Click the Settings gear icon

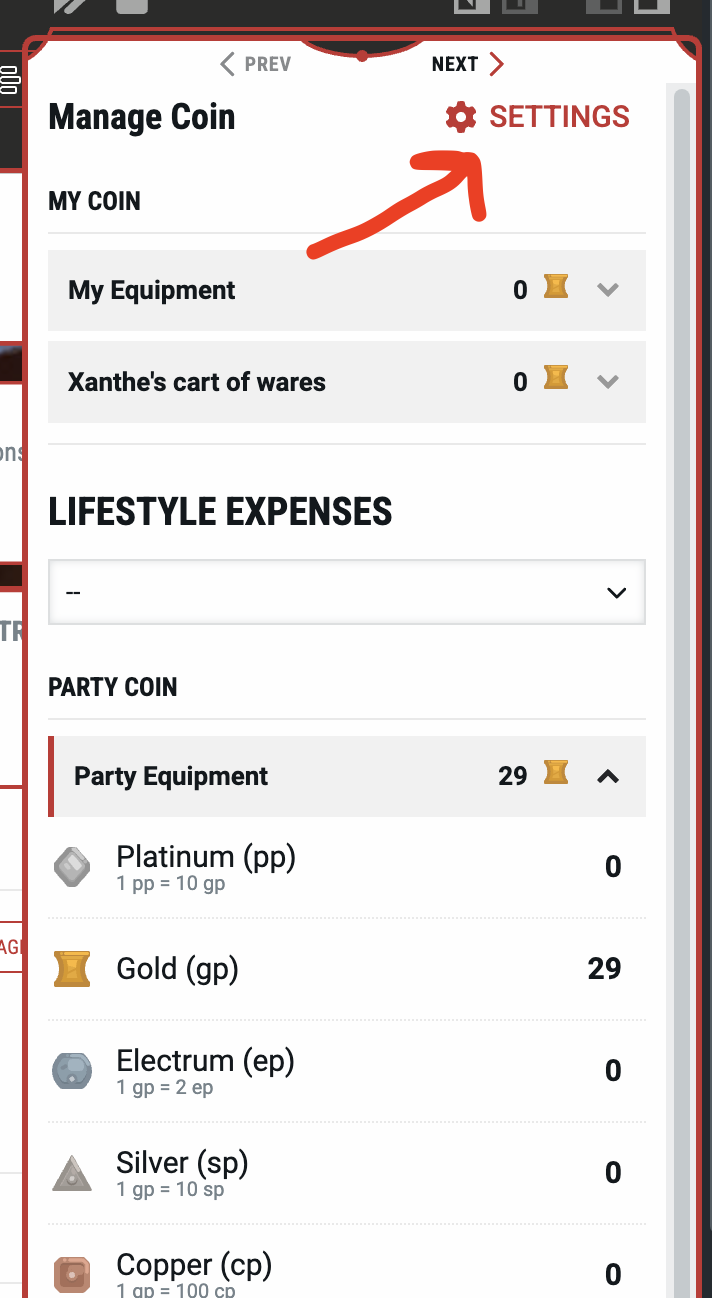coord(460,118)
